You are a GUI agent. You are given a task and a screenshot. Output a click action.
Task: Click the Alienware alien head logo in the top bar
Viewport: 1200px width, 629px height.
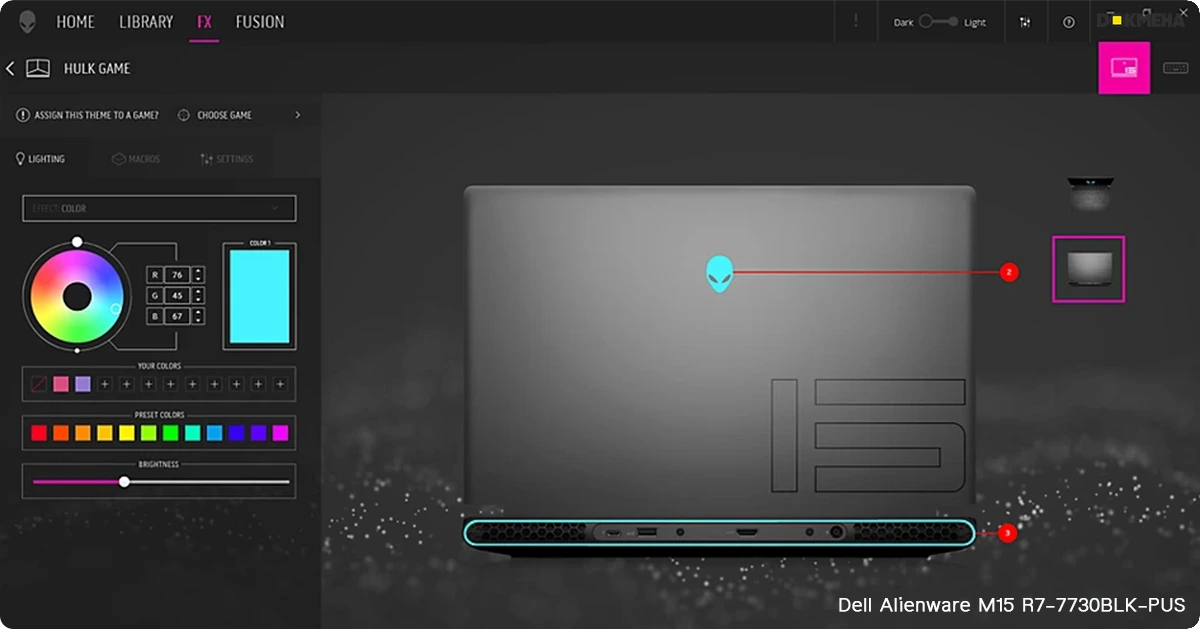click(27, 21)
